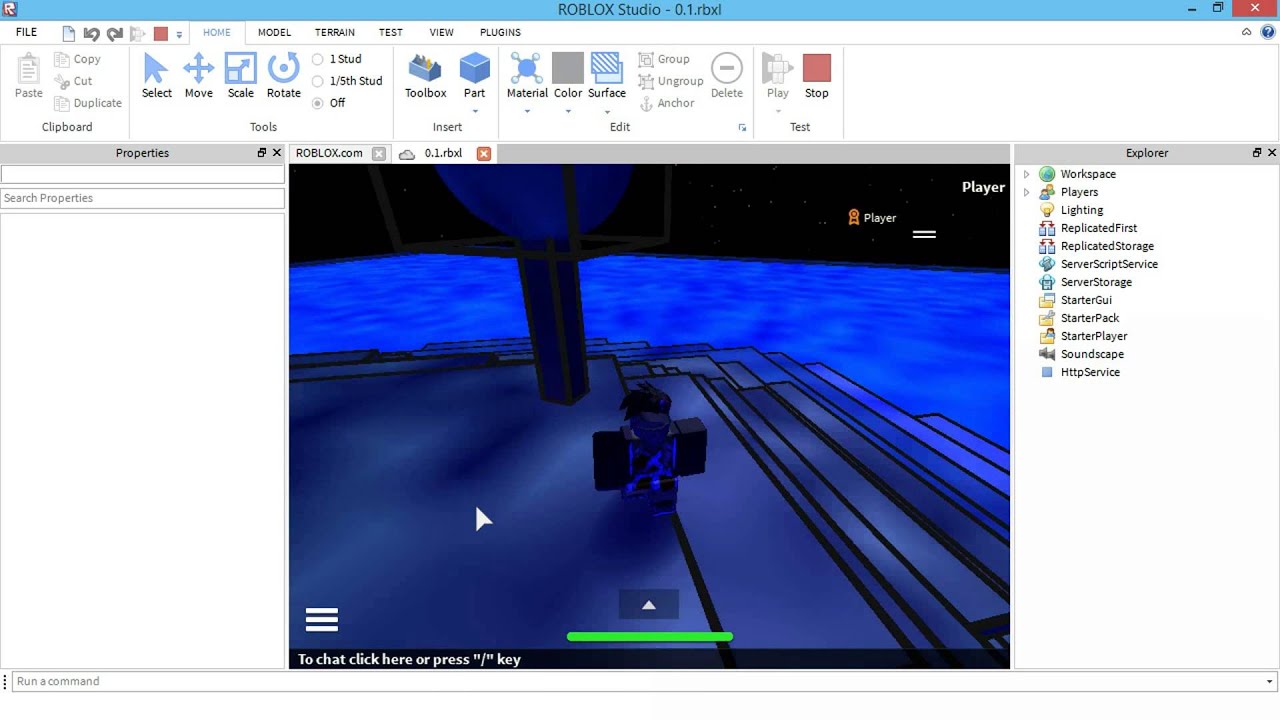Click New file icon in quick access toolbar
This screenshot has height=720, width=1280.
tap(69, 33)
